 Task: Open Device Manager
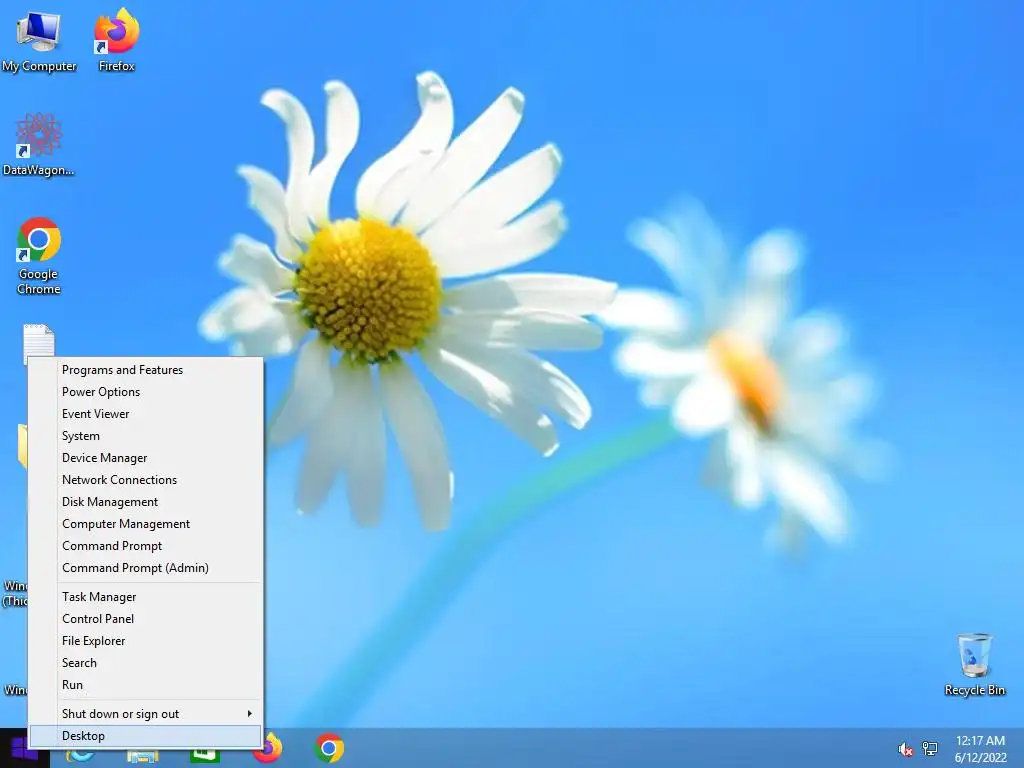pos(146,458)
